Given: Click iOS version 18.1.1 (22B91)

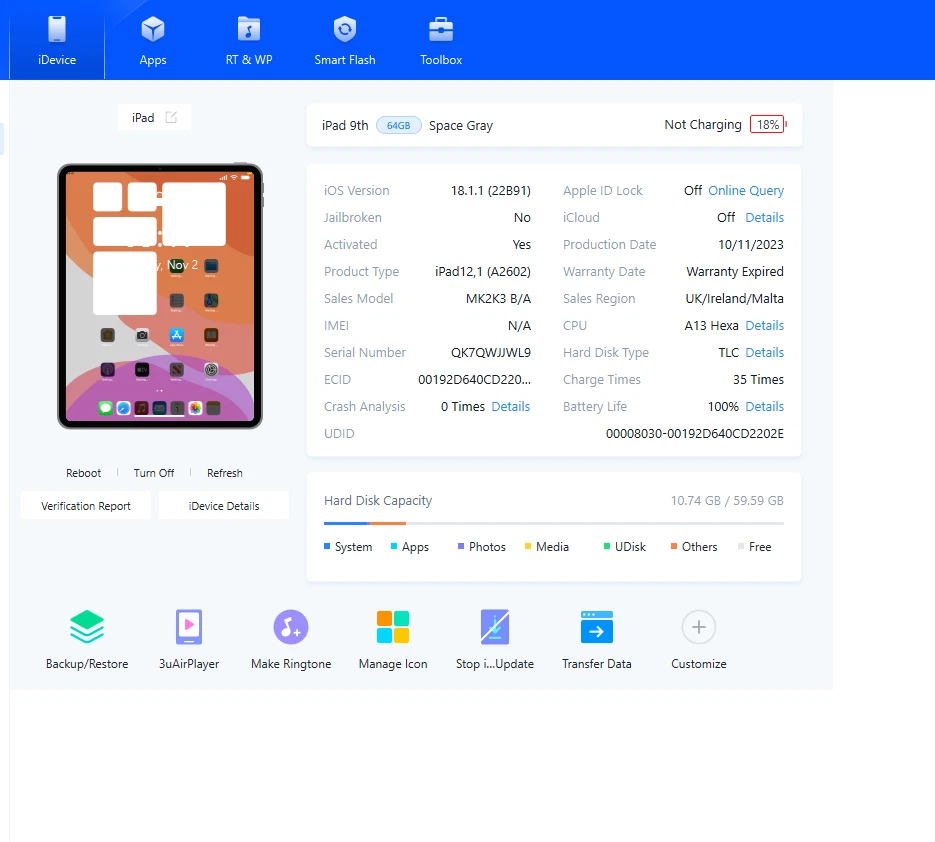Looking at the screenshot, I should click(490, 190).
